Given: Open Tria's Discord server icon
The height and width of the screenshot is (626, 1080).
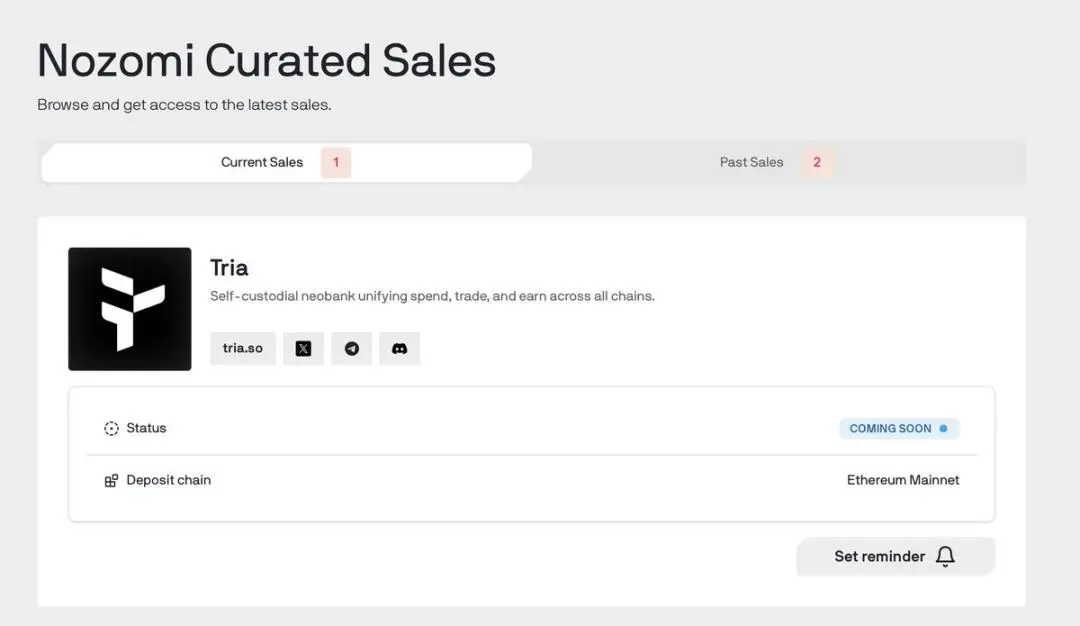Looking at the screenshot, I should click(x=399, y=349).
